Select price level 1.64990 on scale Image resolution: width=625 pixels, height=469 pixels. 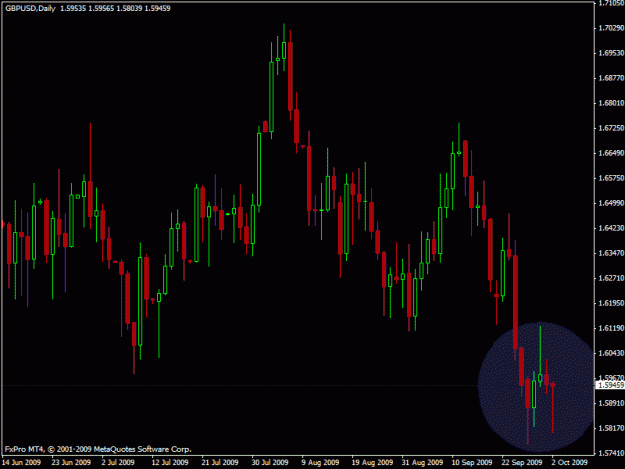[611, 203]
